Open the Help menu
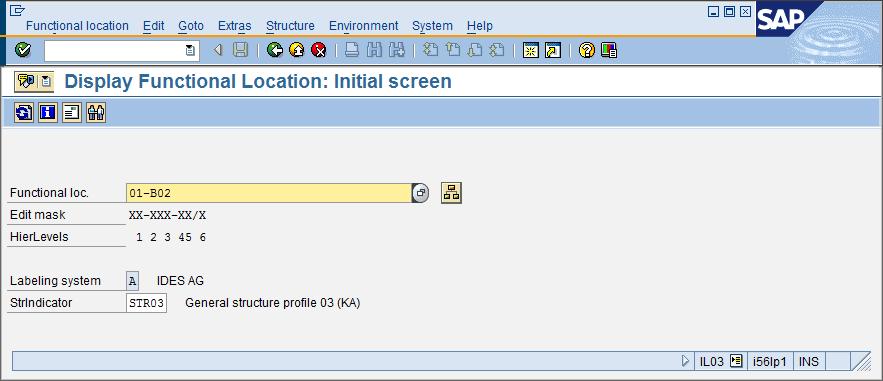Image resolution: width=883 pixels, height=381 pixels. (x=480, y=26)
